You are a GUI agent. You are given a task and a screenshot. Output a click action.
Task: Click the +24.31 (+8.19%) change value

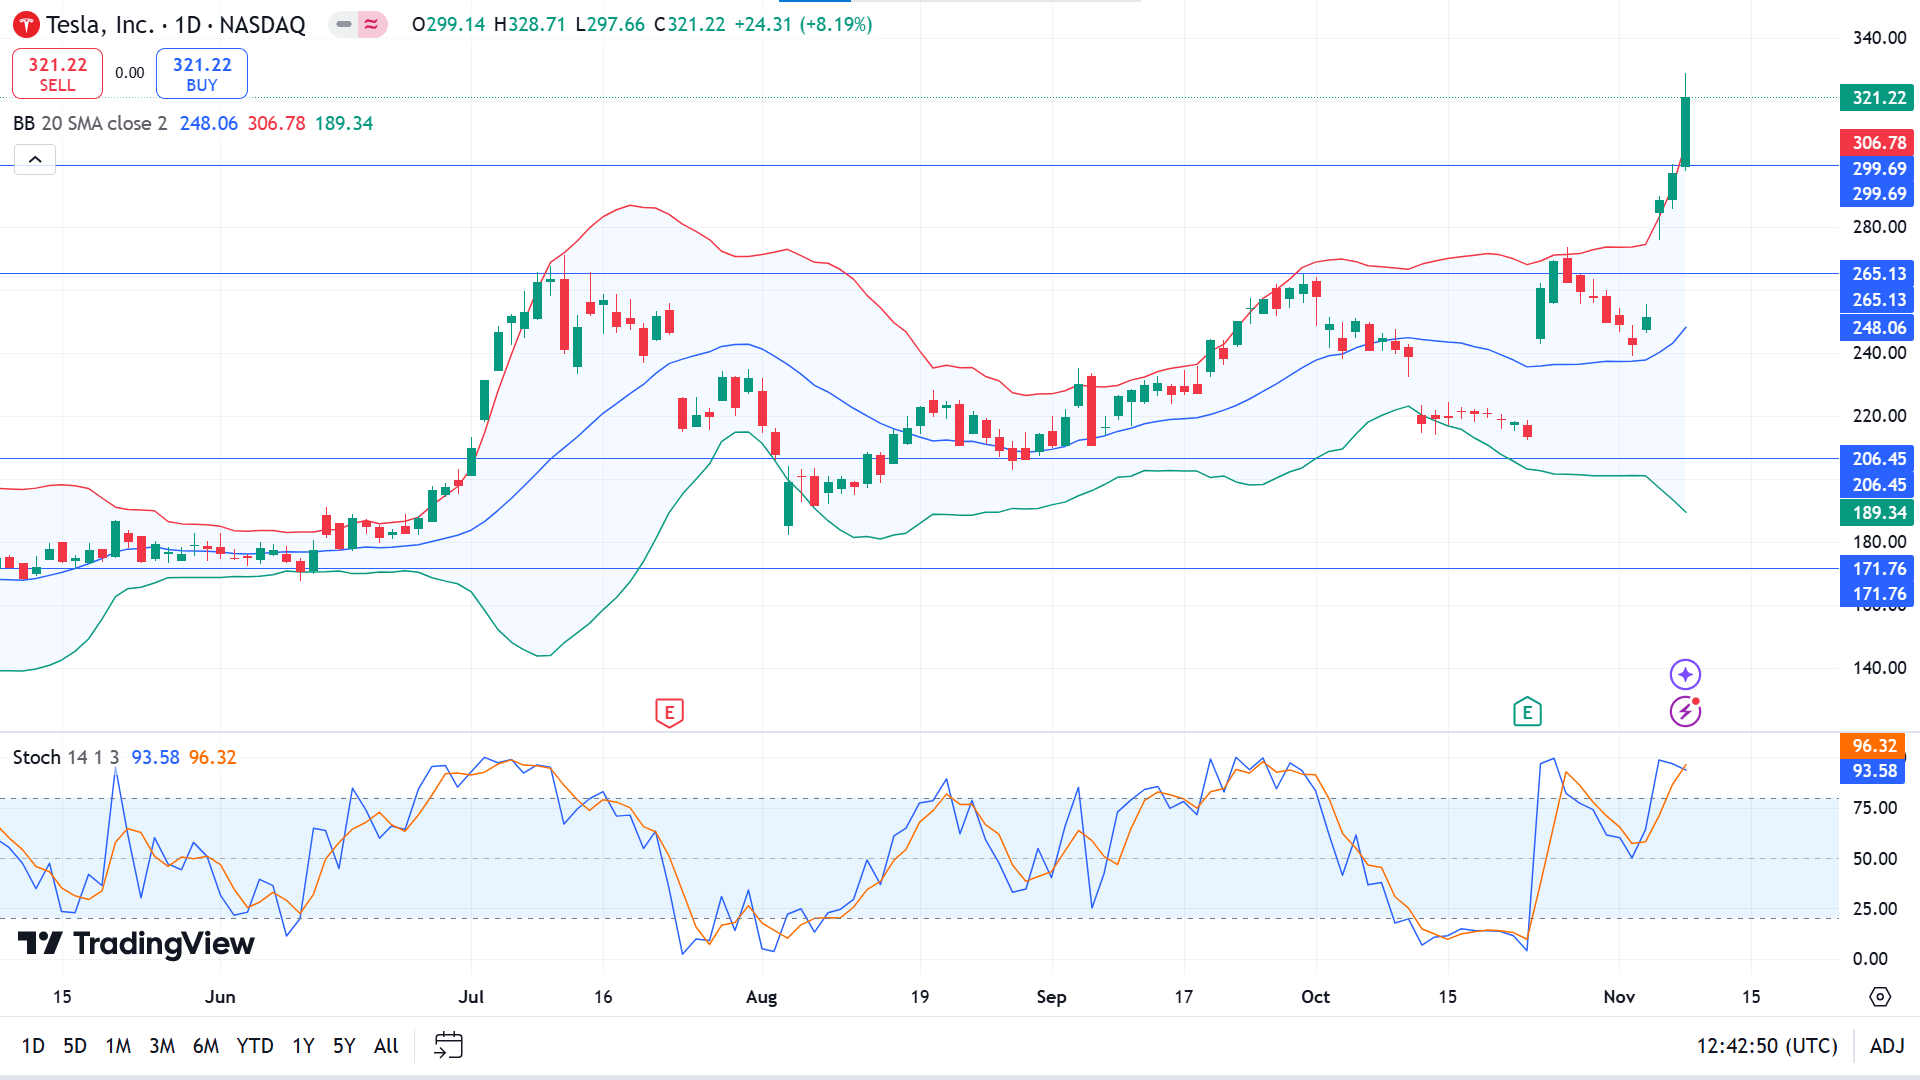point(803,24)
